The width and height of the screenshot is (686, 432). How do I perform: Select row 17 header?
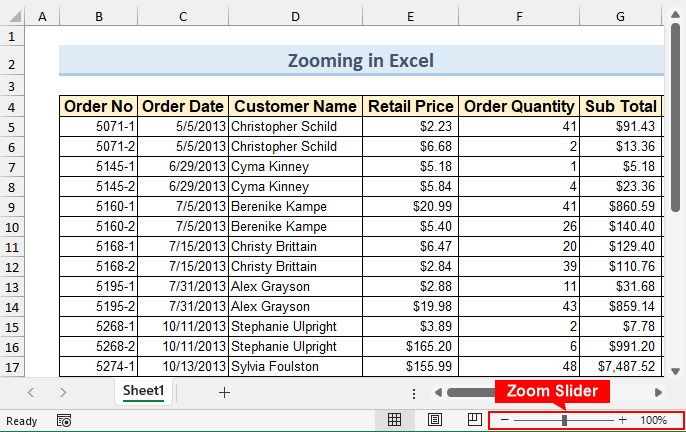pyautogui.click(x=12, y=367)
